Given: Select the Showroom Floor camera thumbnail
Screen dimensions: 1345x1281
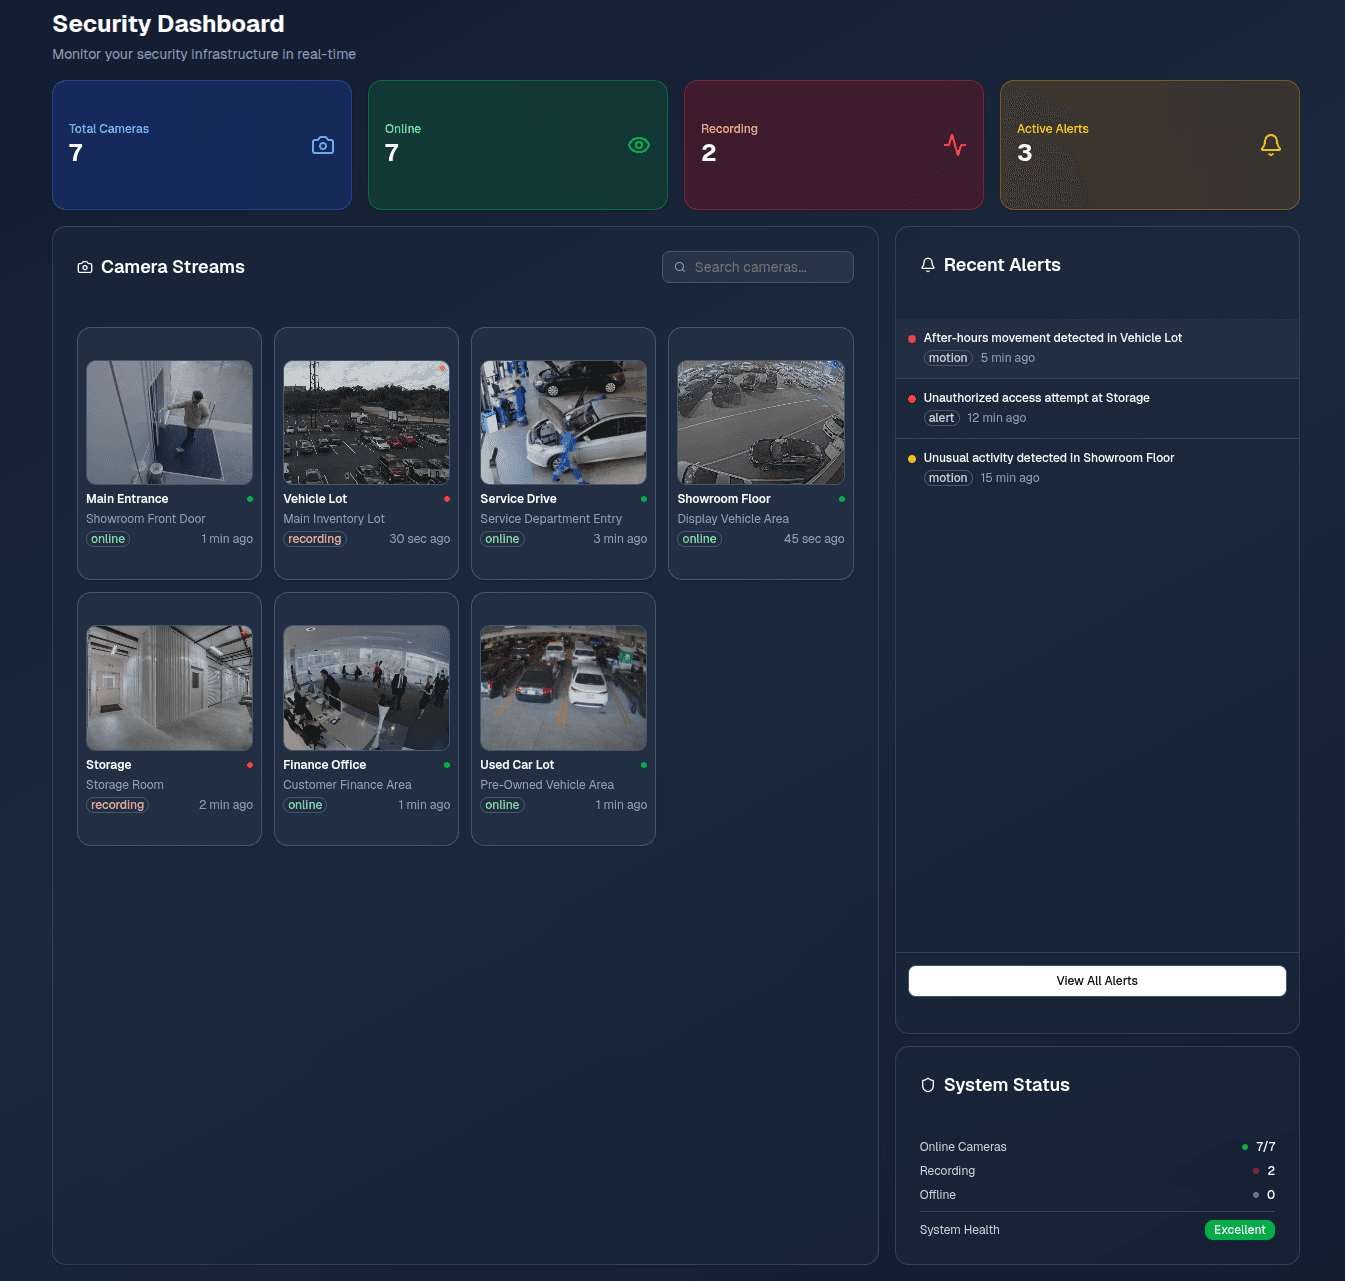Looking at the screenshot, I should pyautogui.click(x=760, y=423).
